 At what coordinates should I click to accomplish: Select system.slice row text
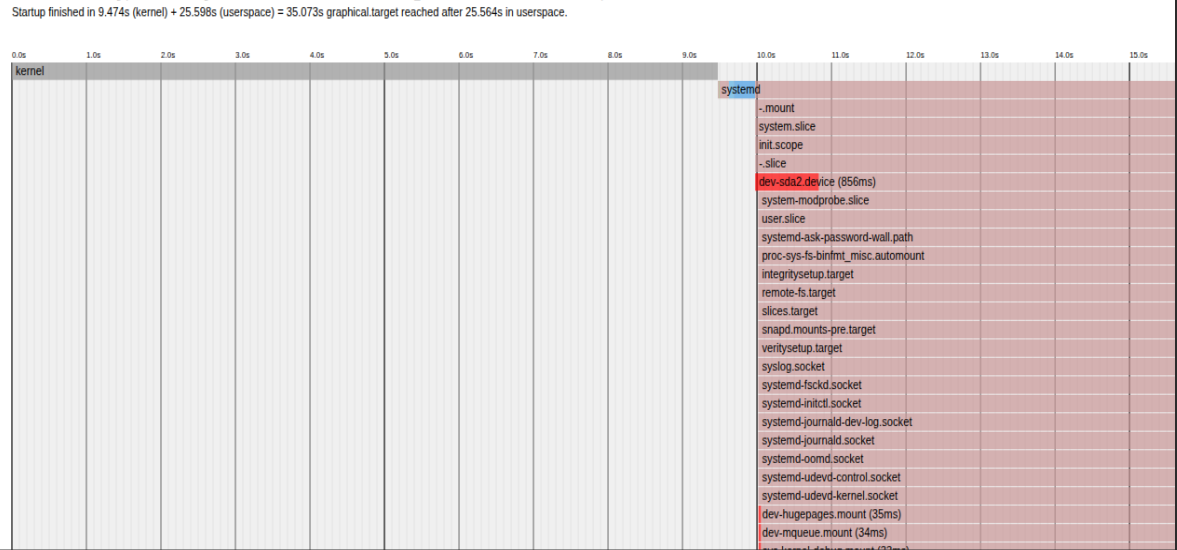pos(787,127)
